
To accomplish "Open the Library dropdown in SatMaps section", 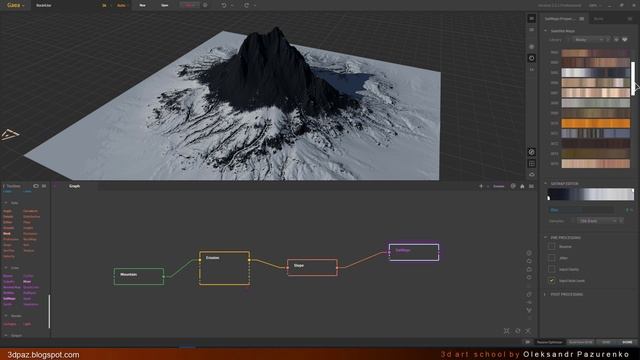I will coord(588,40).
